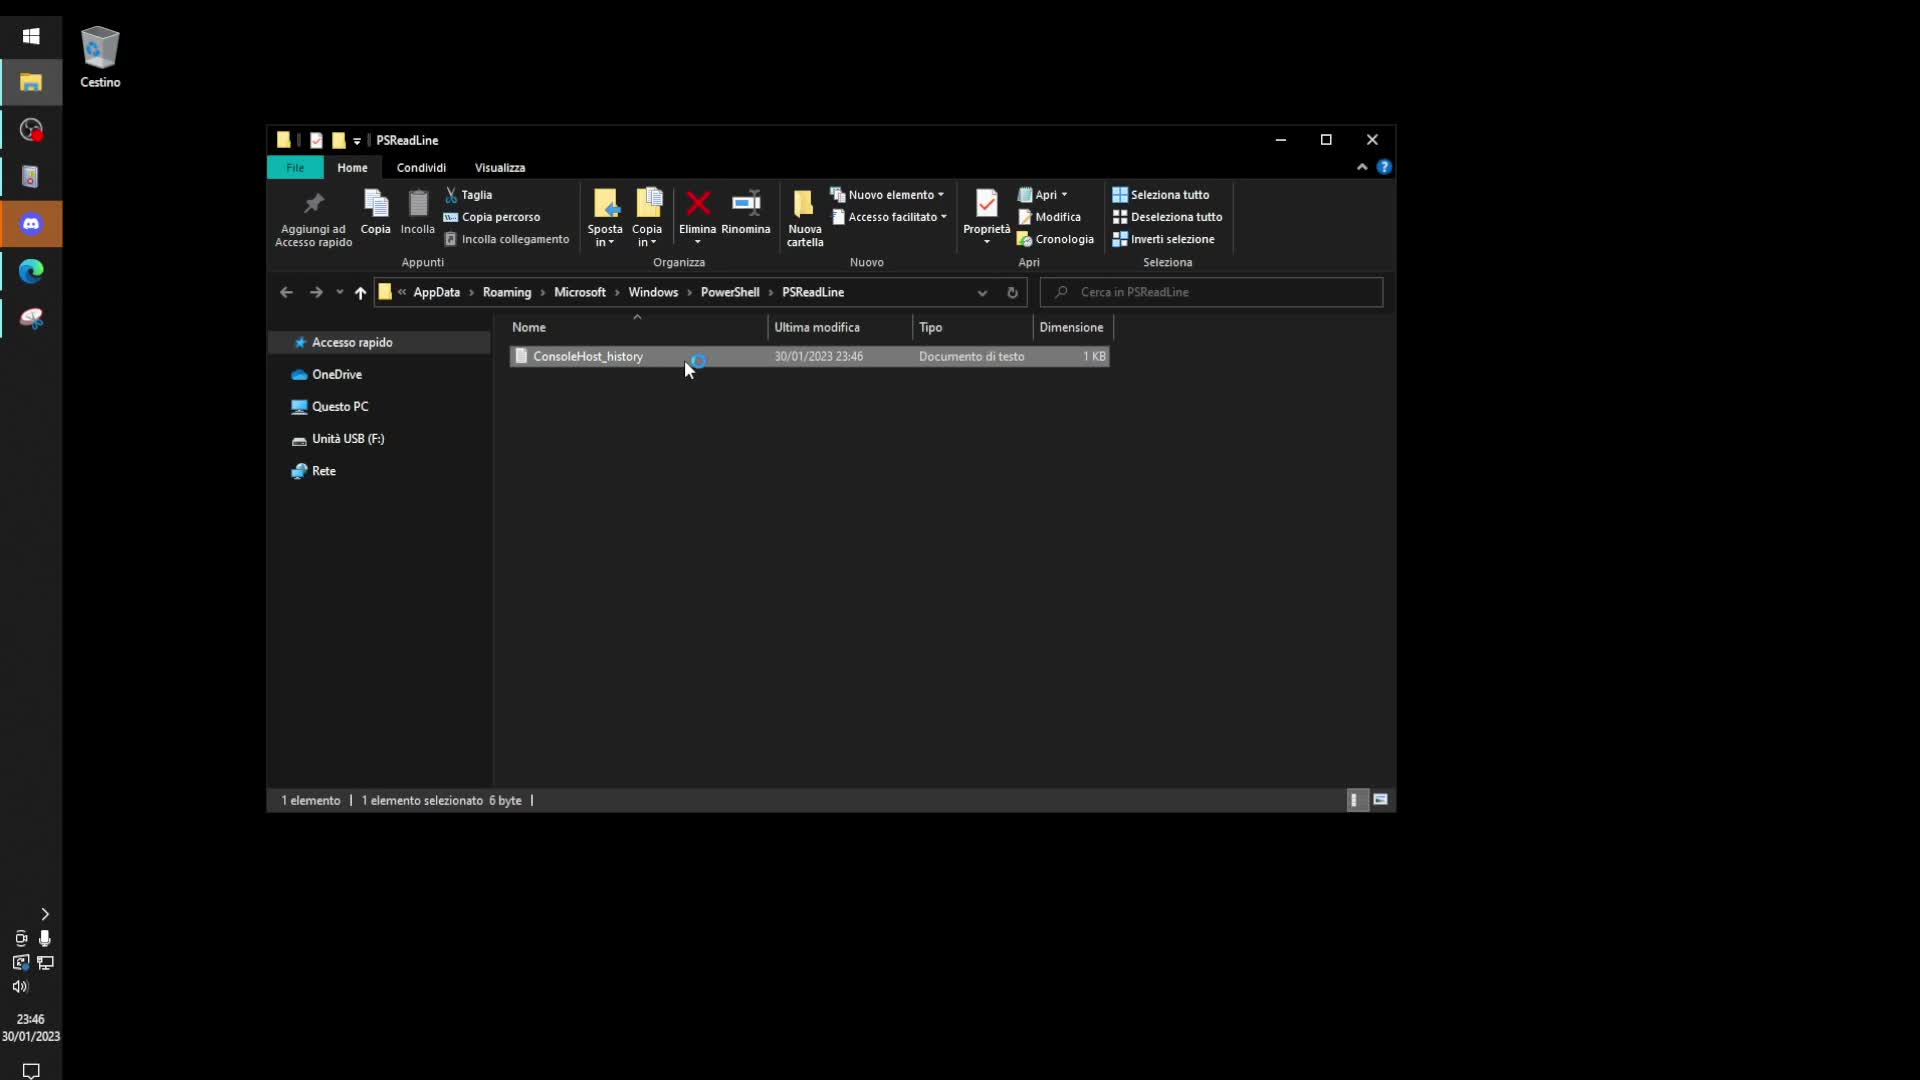Click the Rinomina ribbon icon
Screen dimensions: 1920x1080
[x=746, y=204]
